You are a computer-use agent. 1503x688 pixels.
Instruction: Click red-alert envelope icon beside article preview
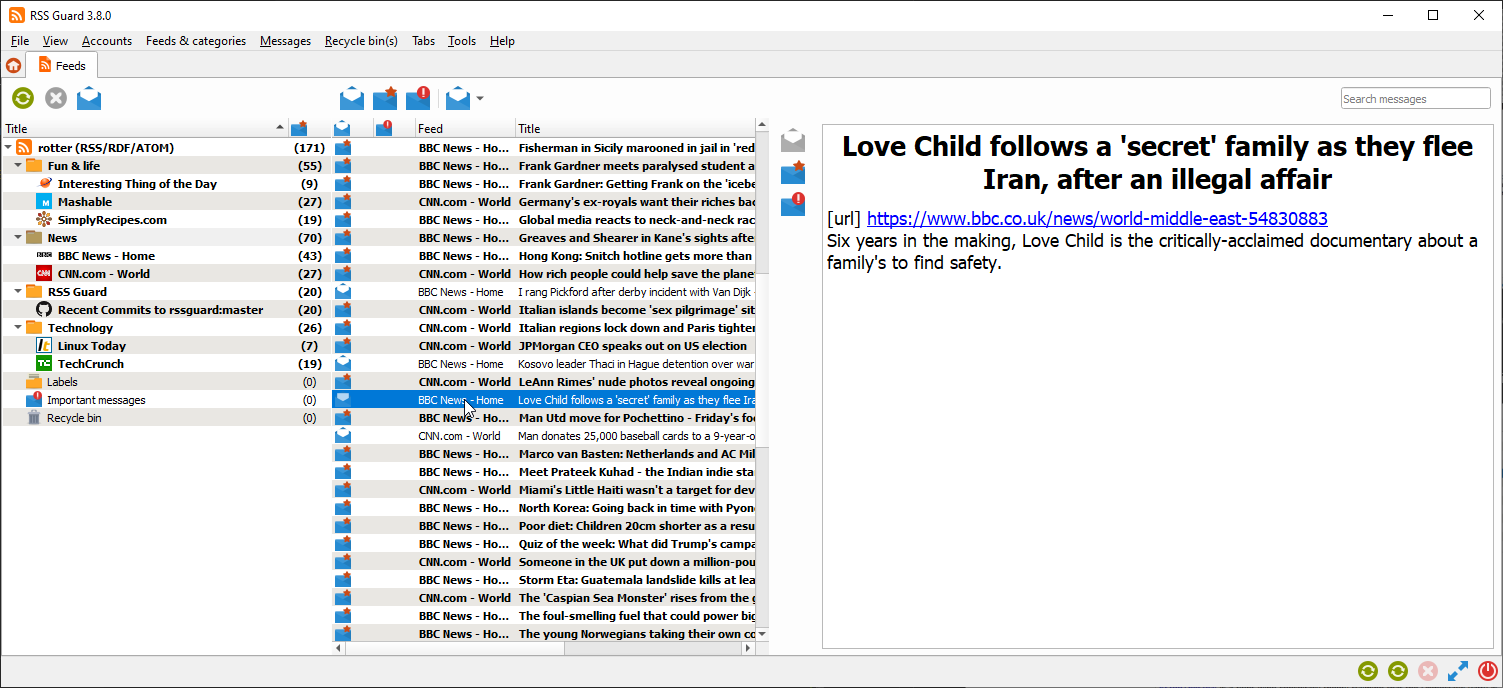tap(793, 205)
